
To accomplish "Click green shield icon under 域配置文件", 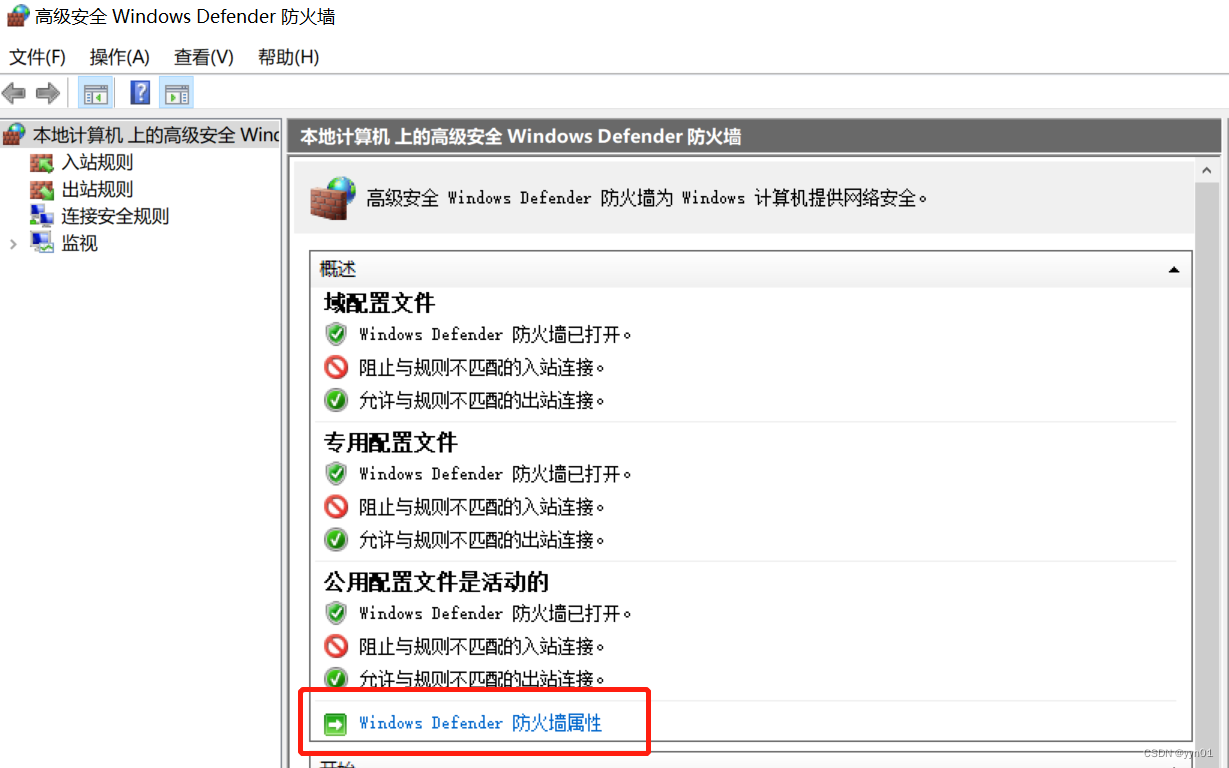I will (x=336, y=334).
